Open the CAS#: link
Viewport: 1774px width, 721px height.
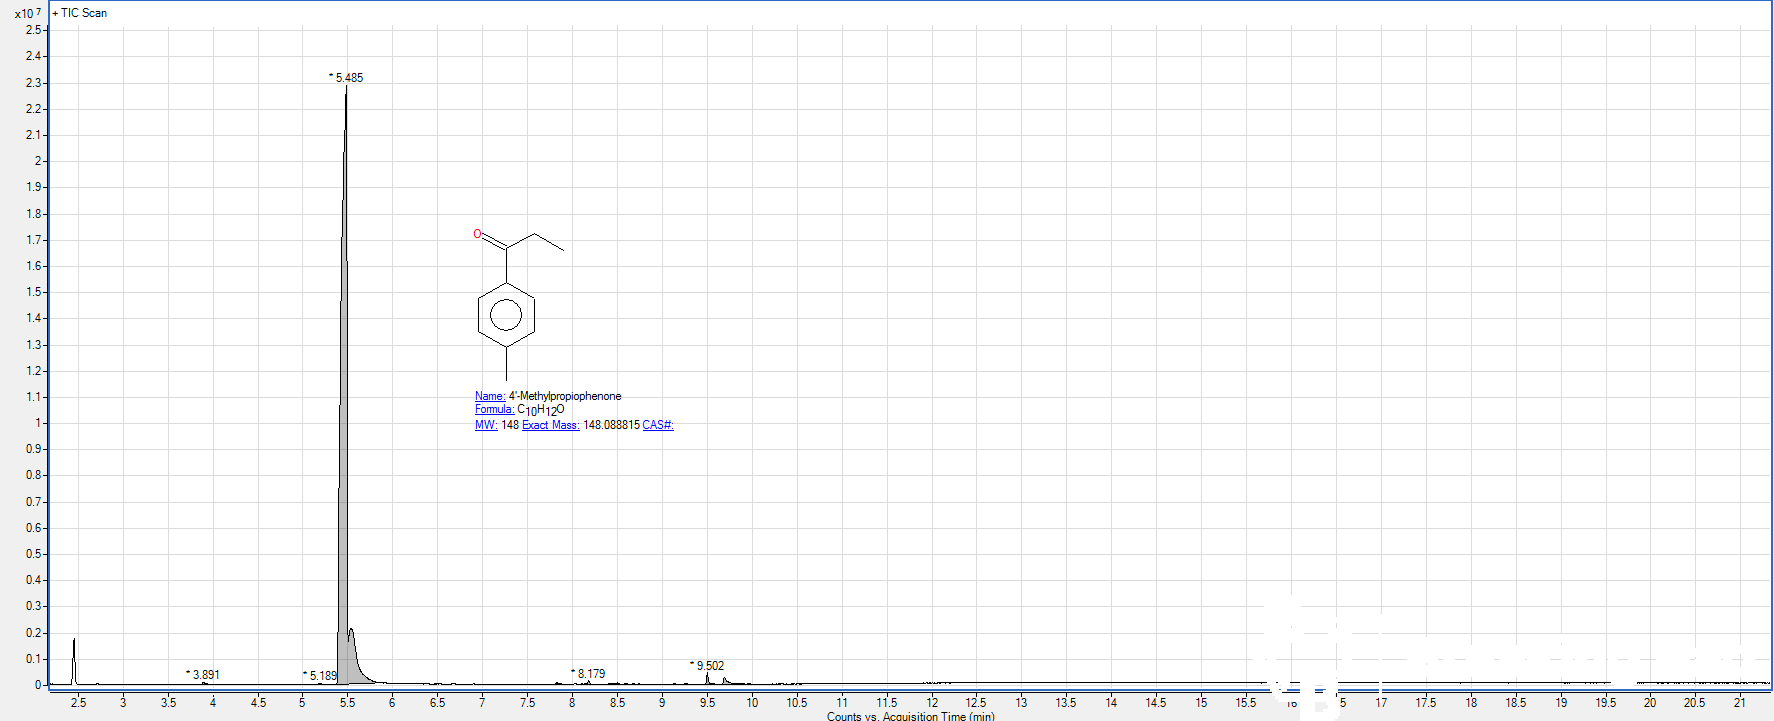657,425
